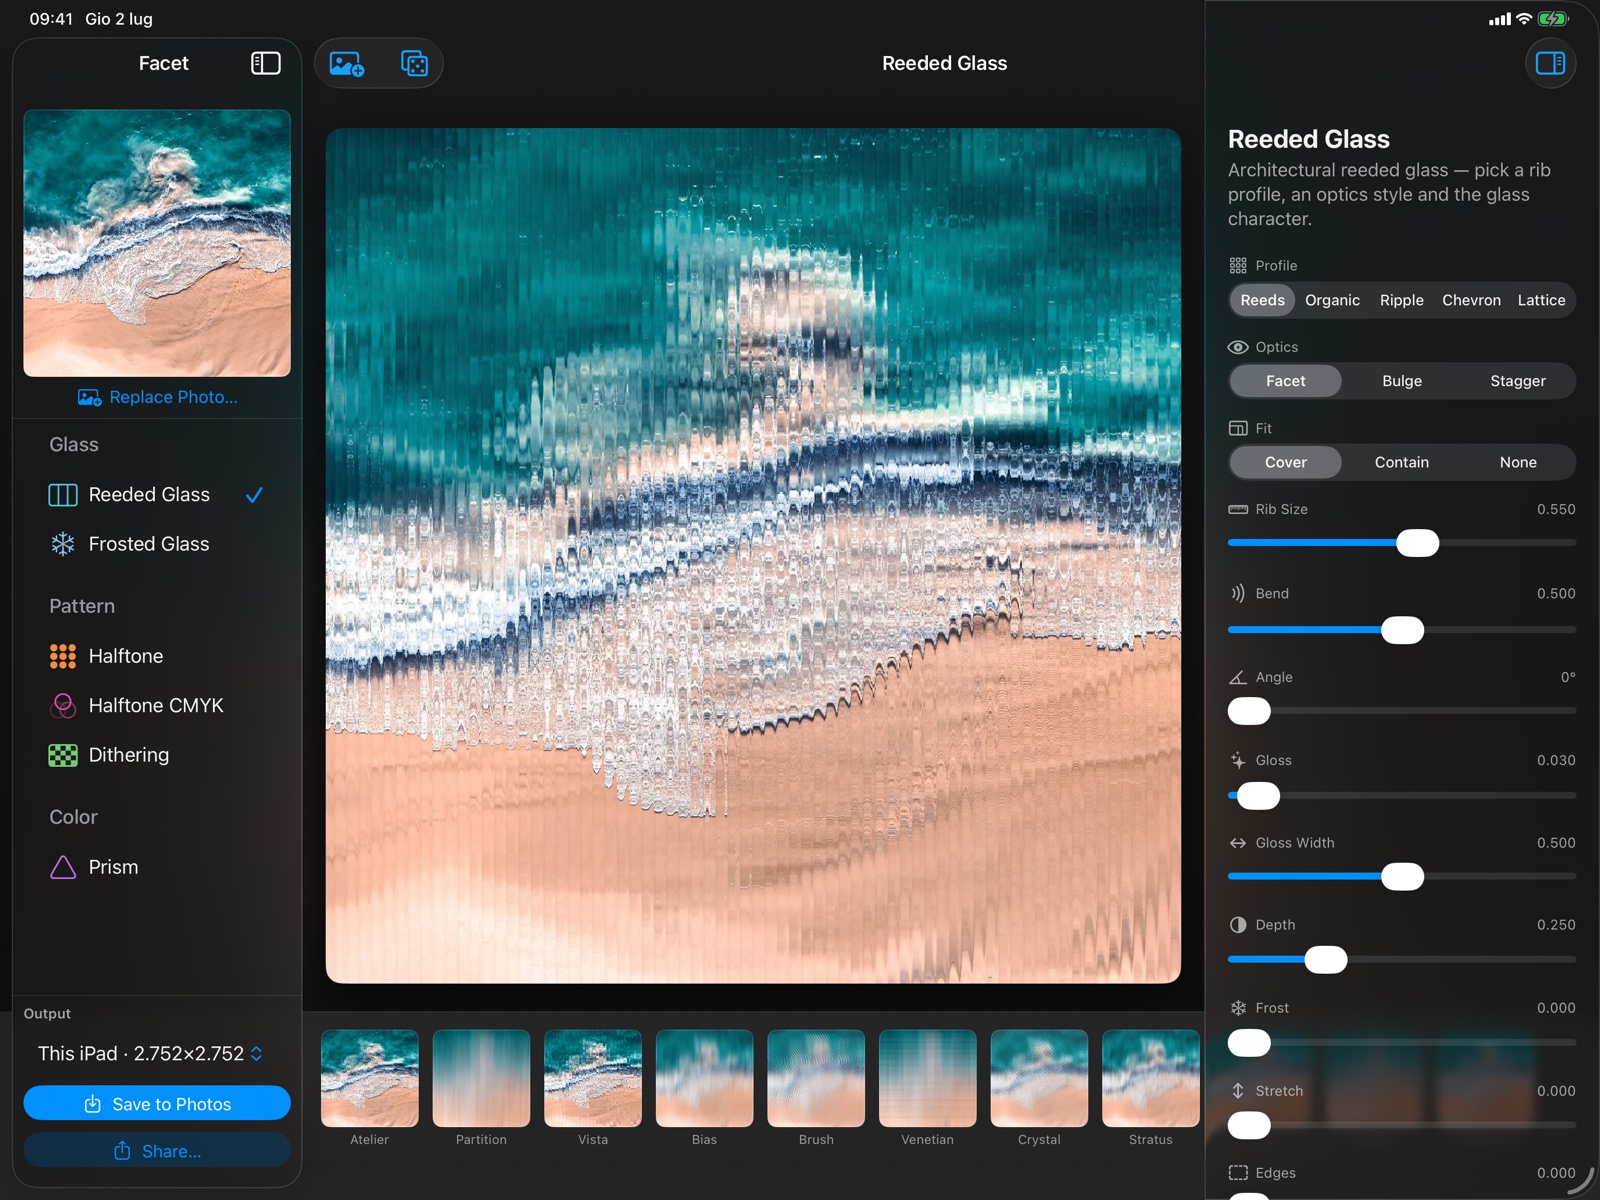Toggle the right inspector panel icon
1600x1200 pixels.
coord(1550,63)
